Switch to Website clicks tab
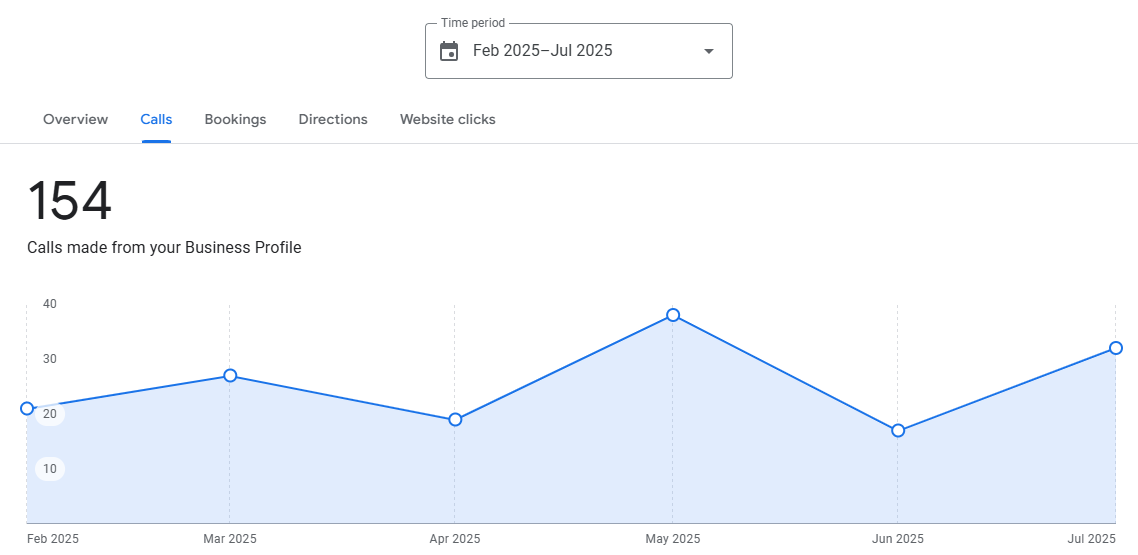Screen dimensions: 1138x555 coord(448,120)
